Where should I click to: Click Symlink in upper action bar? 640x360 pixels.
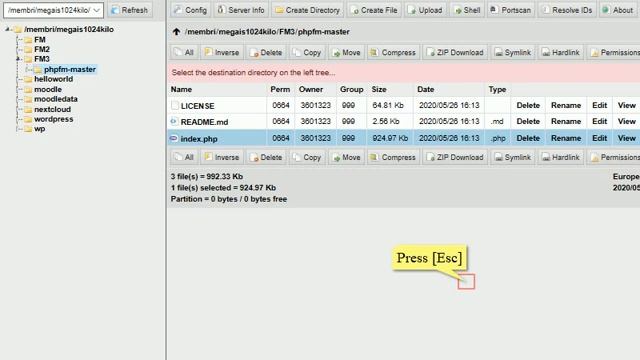pos(513,52)
